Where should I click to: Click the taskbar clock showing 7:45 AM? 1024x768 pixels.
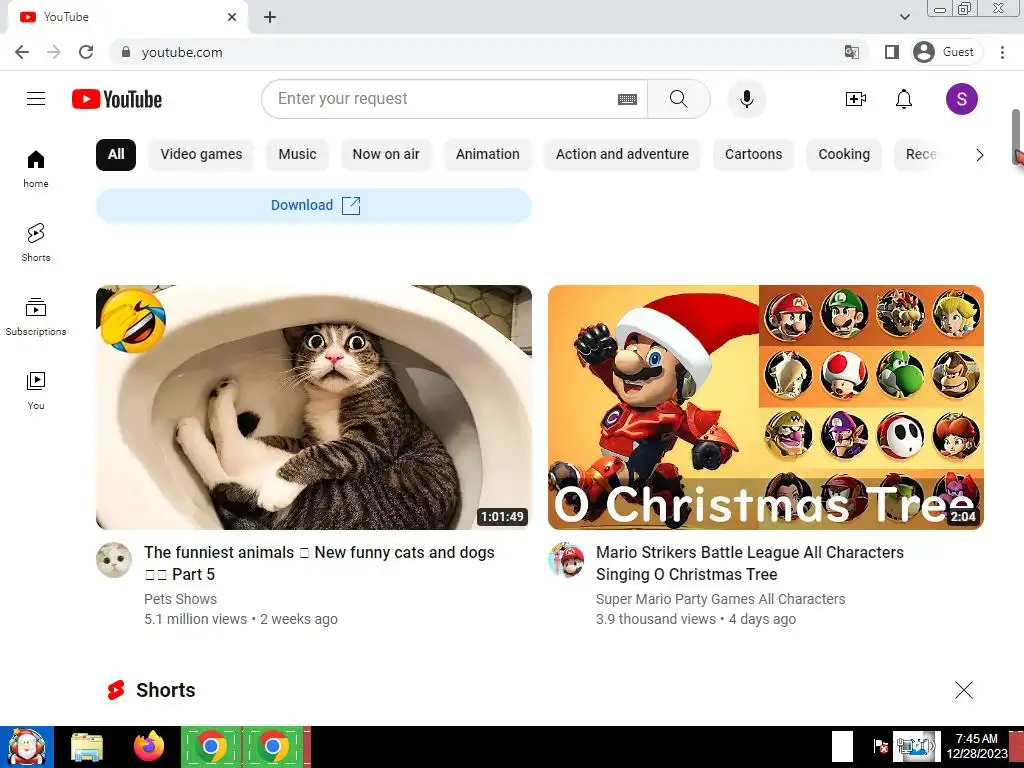tap(977, 746)
